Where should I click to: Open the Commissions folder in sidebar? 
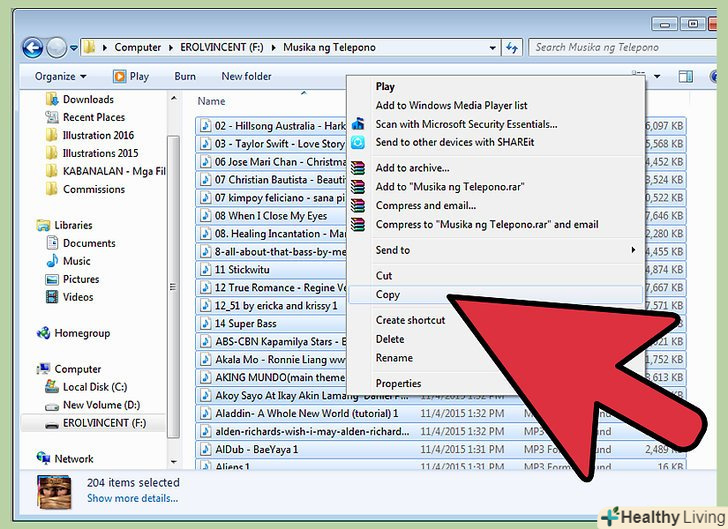click(x=85, y=189)
